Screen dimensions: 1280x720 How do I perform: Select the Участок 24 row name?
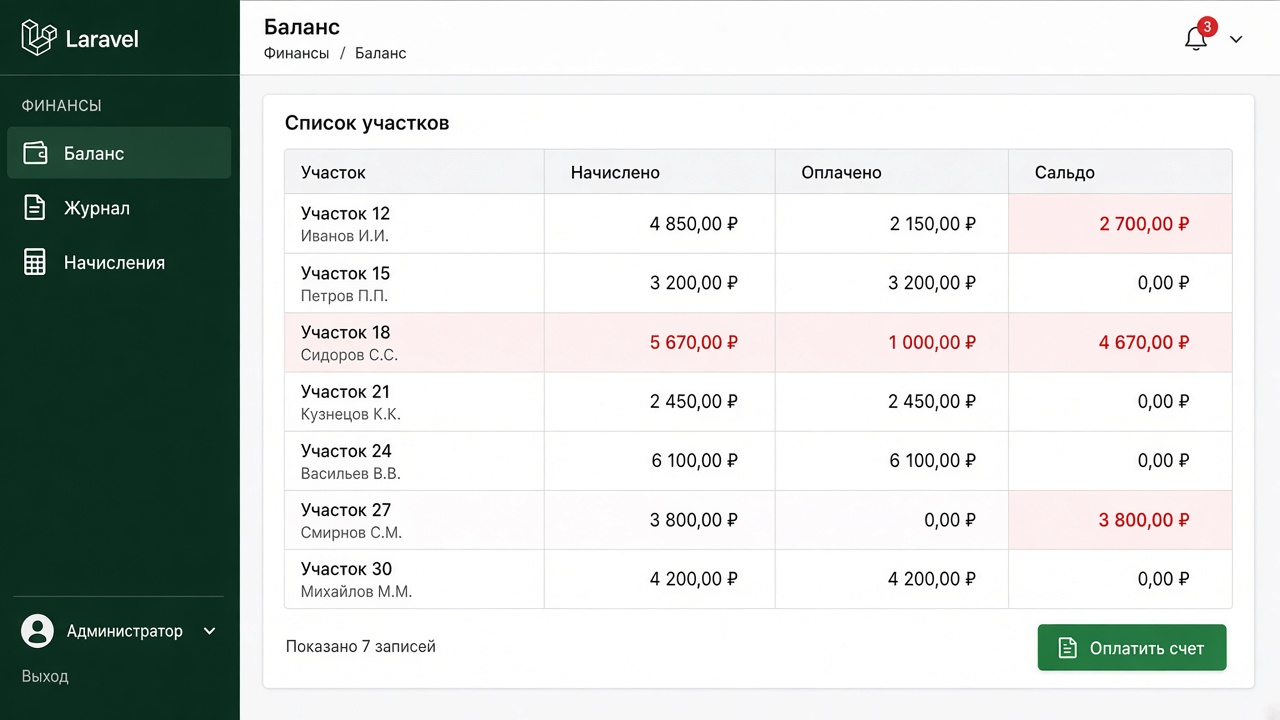pos(346,450)
